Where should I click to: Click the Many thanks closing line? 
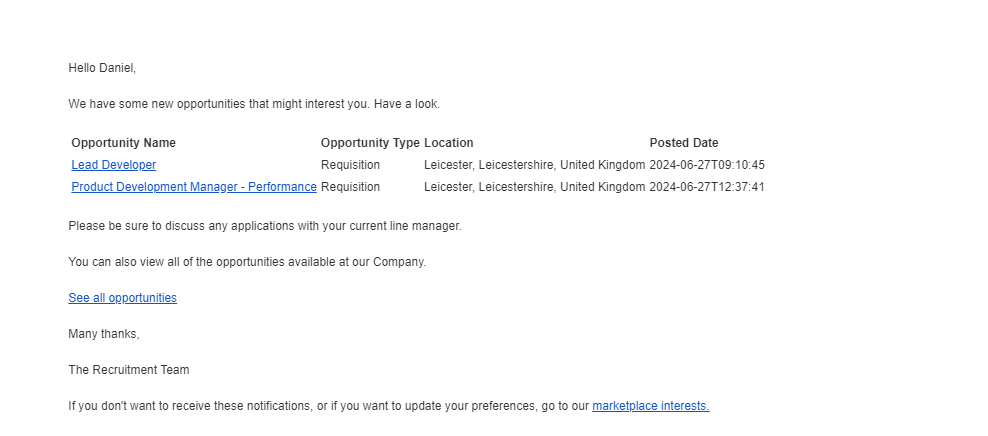coord(104,334)
